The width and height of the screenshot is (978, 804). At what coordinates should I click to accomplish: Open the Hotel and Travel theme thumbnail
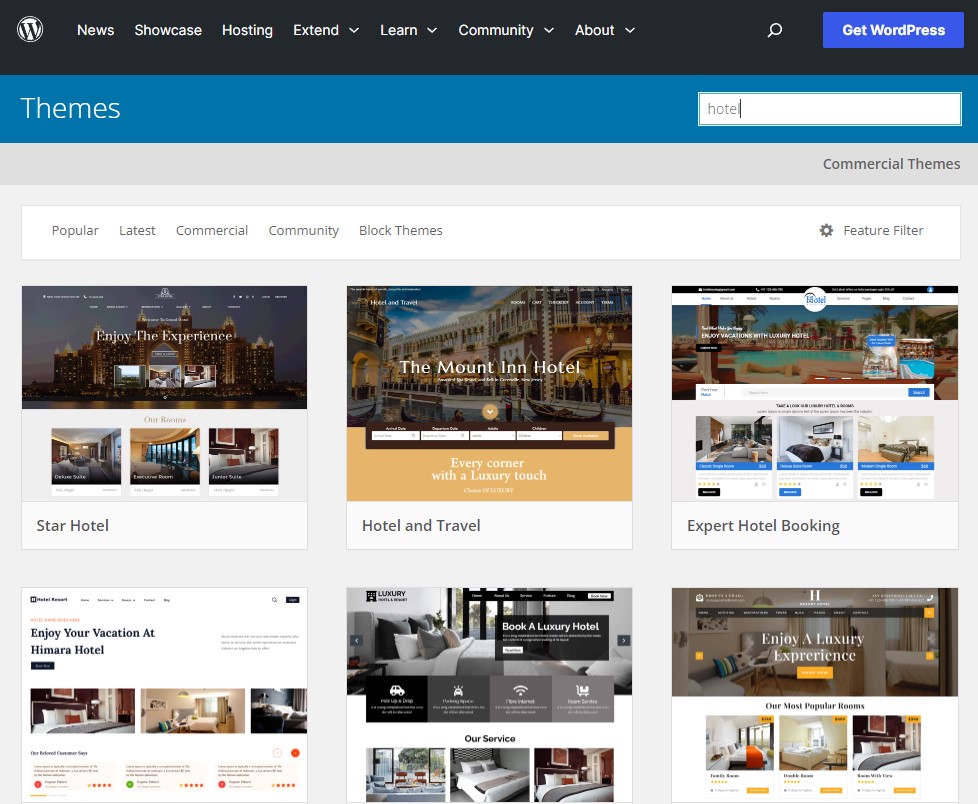(489, 394)
